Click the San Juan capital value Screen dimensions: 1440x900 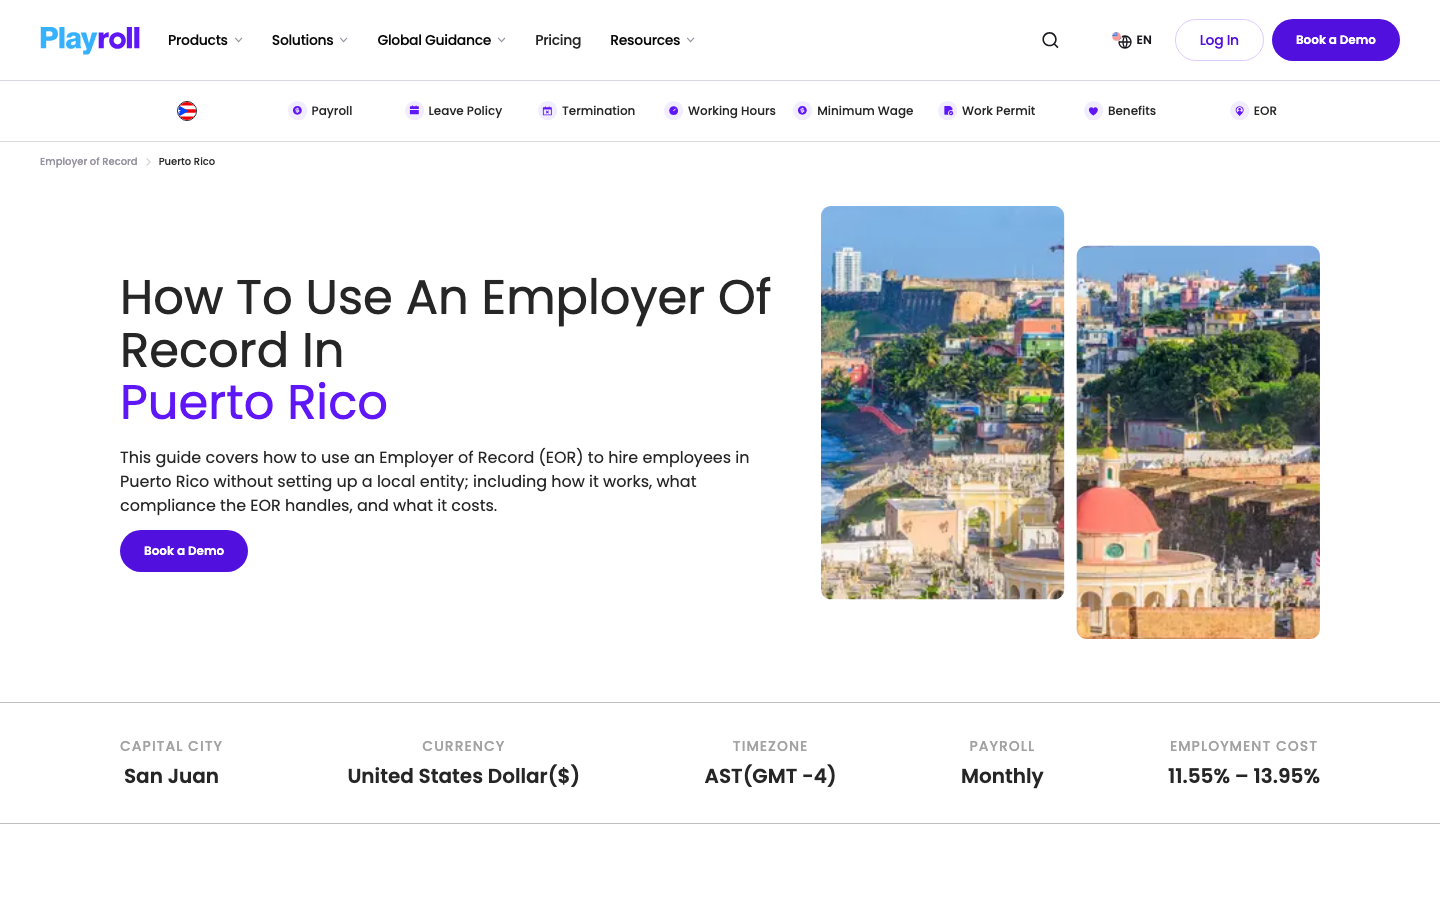tap(171, 776)
